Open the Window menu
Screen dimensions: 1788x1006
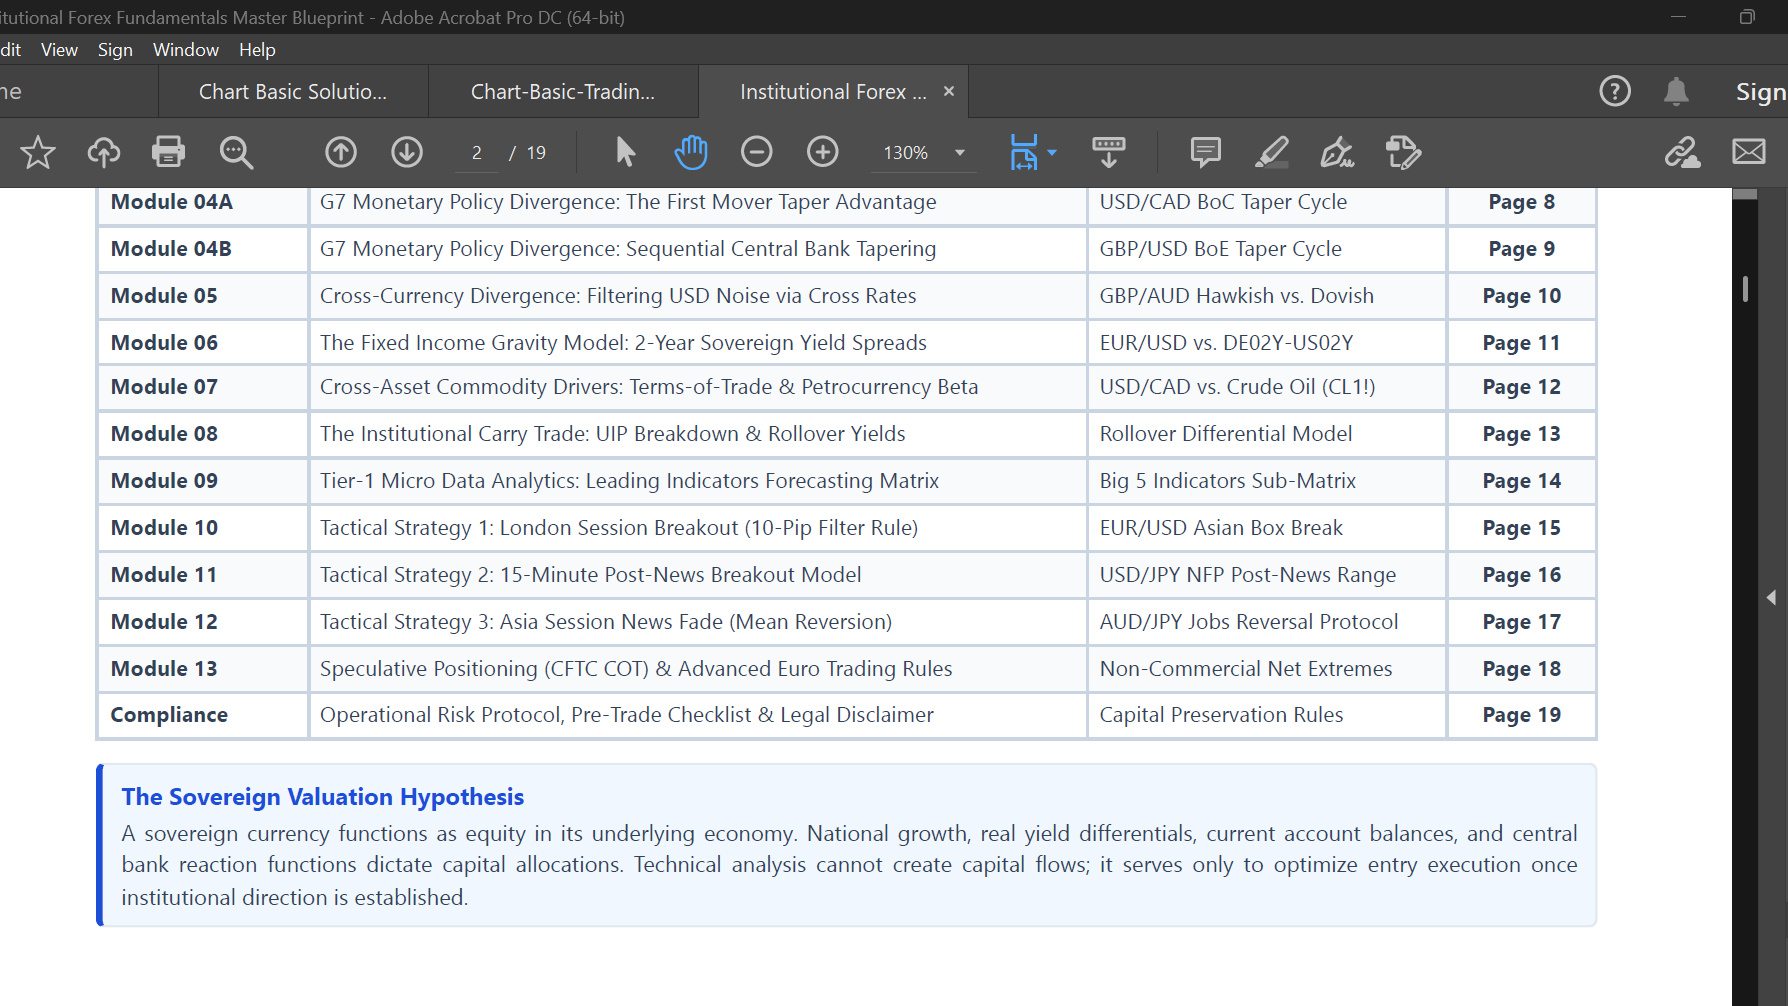[x=185, y=50]
